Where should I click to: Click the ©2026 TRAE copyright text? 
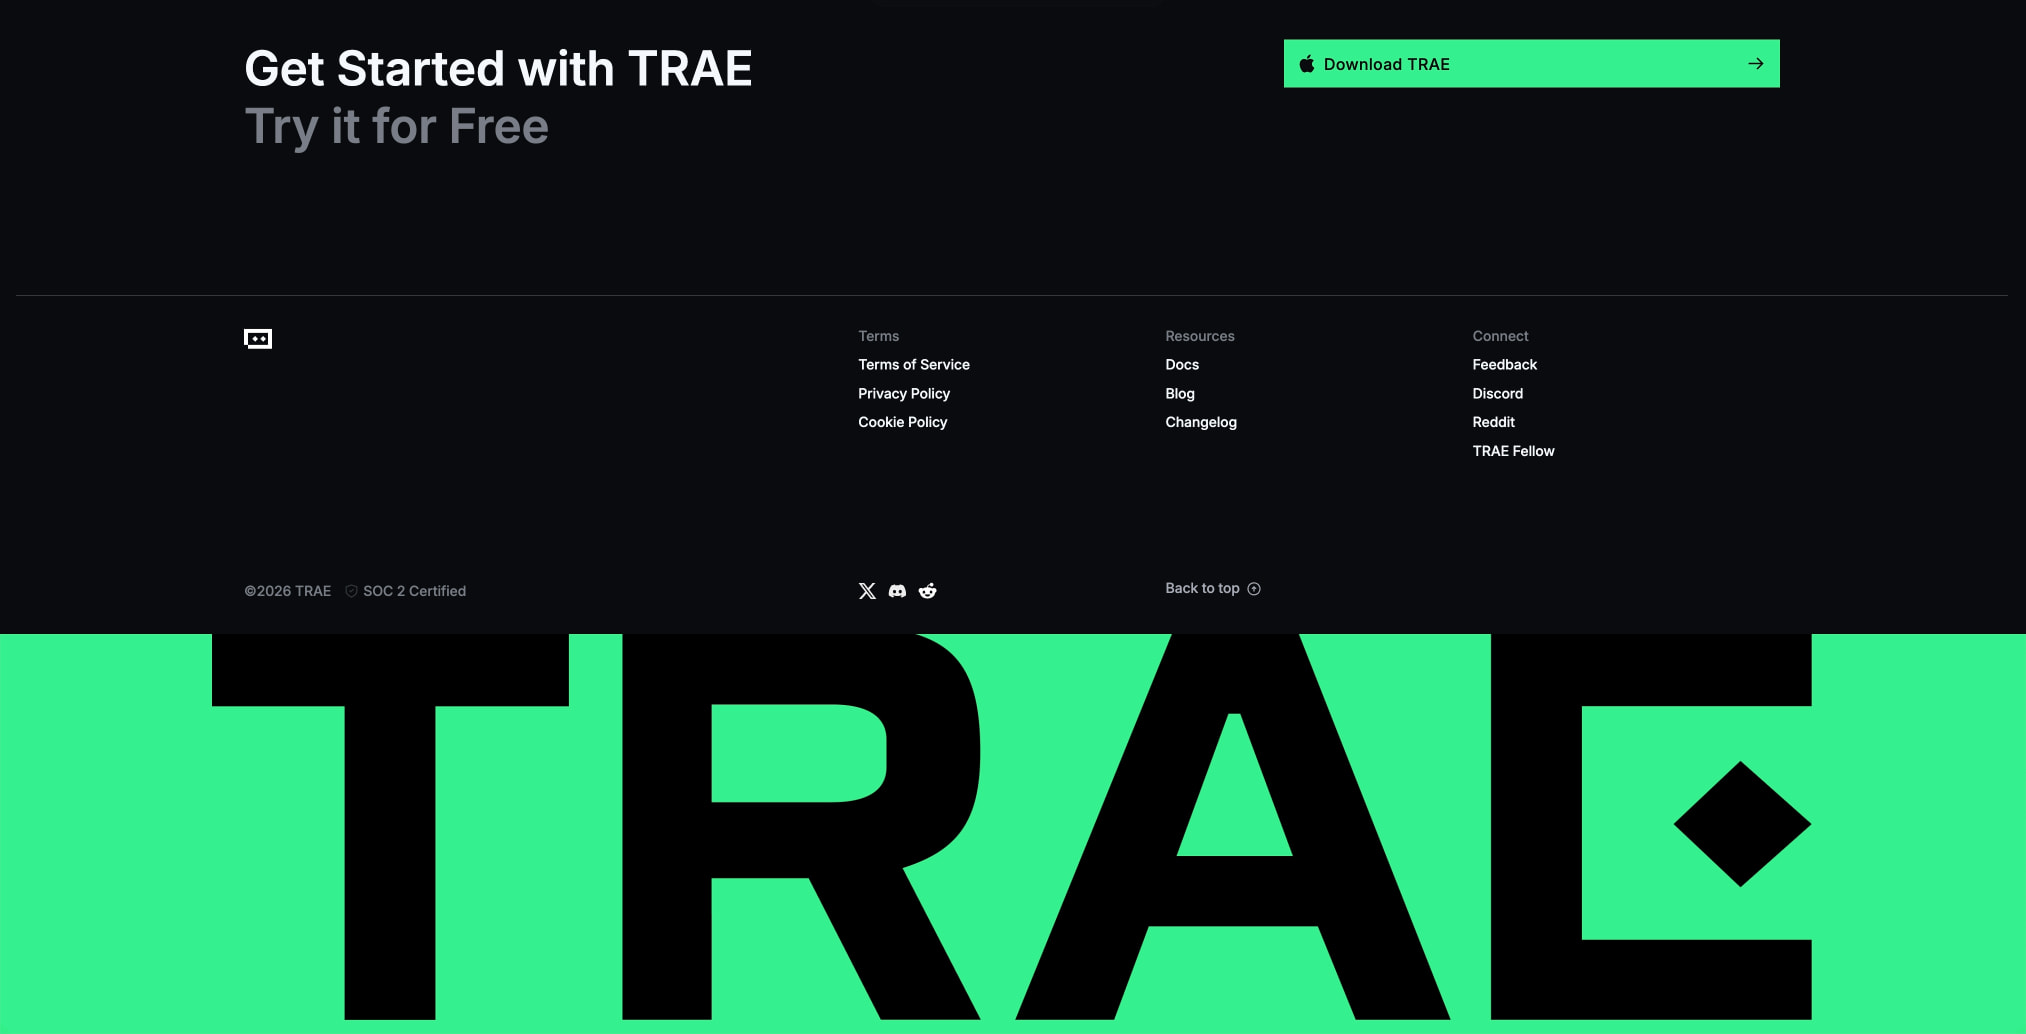288,591
